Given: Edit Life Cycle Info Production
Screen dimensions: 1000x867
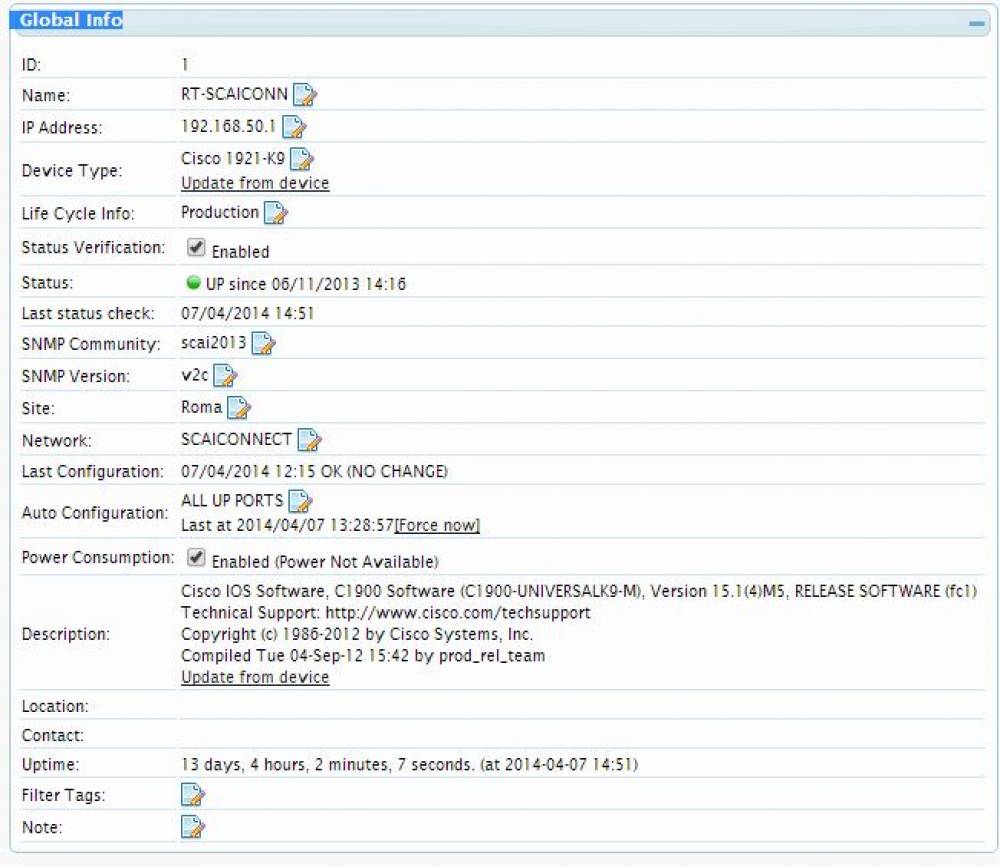Looking at the screenshot, I should [276, 213].
